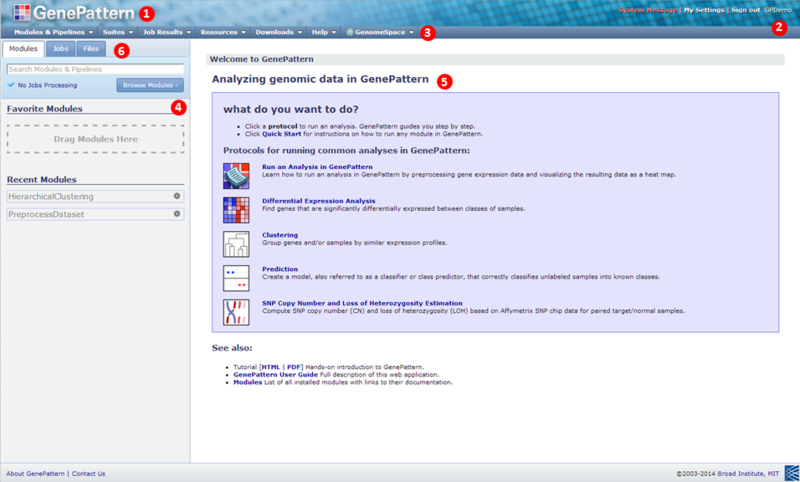Image resolution: width=800 pixels, height=482 pixels.
Task: Open the Help dropdown menu
Action: pos(324,32)
